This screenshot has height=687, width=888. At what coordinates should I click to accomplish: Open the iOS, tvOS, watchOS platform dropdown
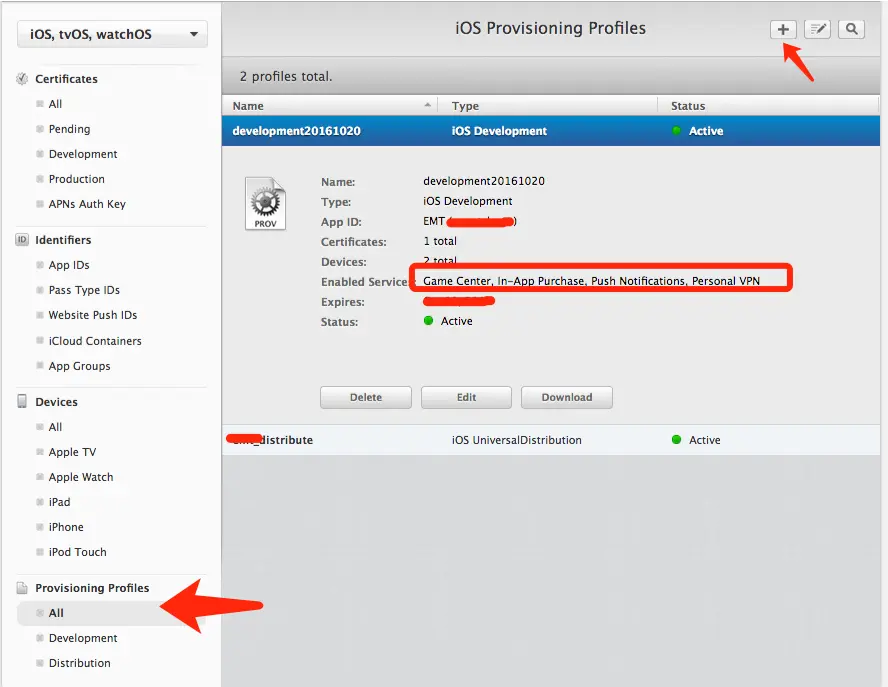[x=112, y=34]
